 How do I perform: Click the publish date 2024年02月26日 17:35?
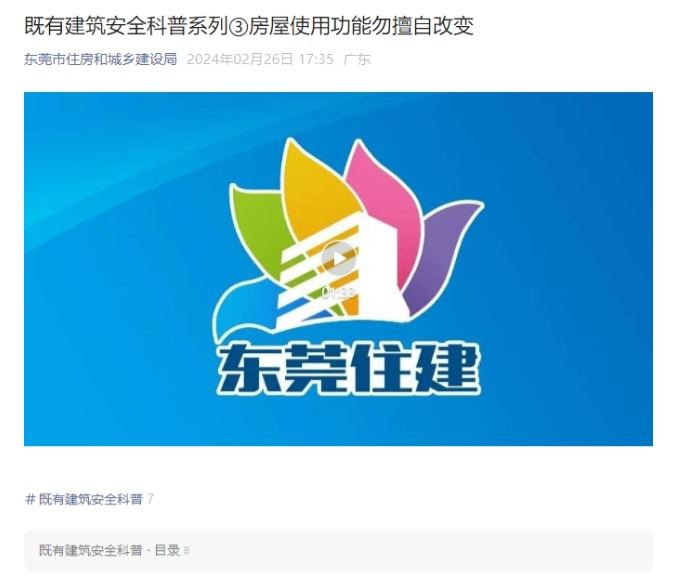click(260, 59)
